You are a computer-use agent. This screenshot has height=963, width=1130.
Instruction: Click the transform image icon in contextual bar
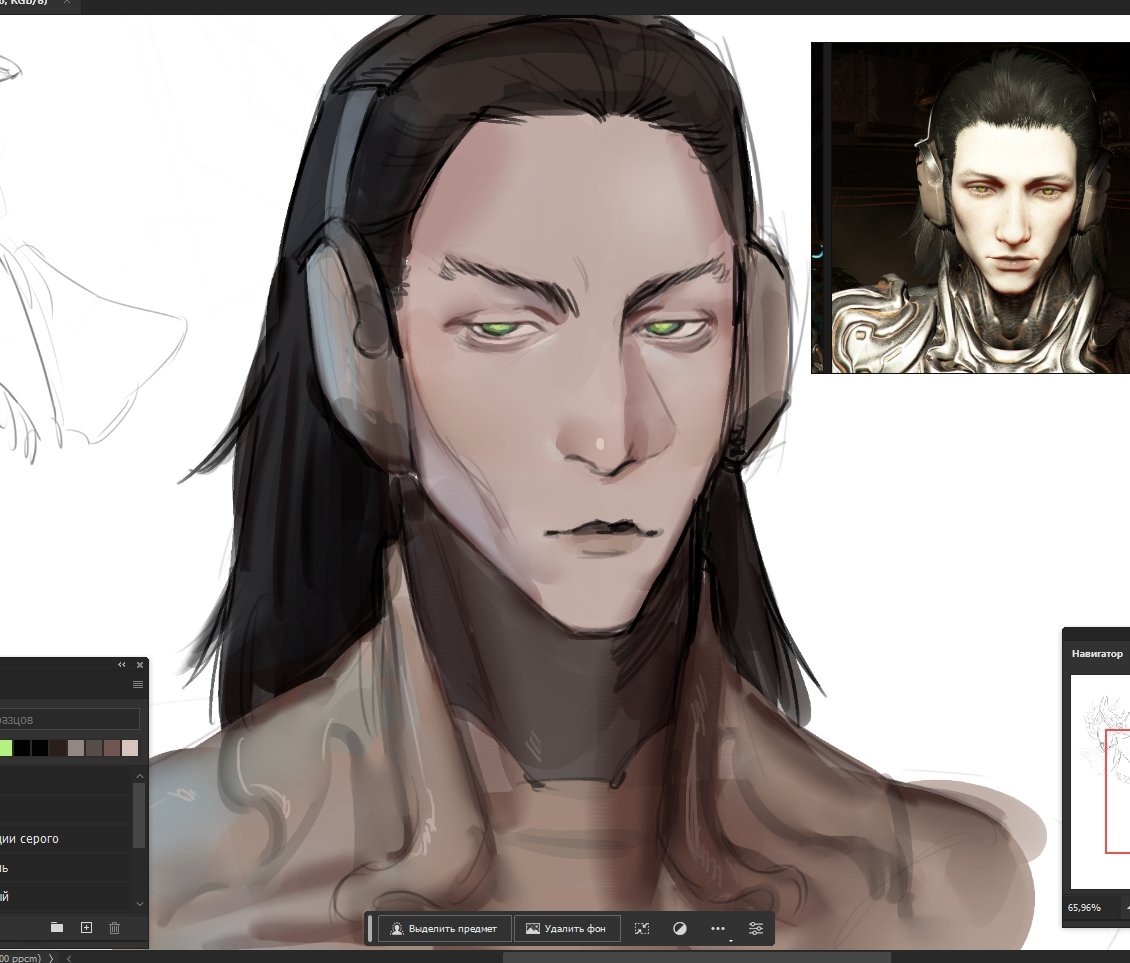tap(641, 928)
